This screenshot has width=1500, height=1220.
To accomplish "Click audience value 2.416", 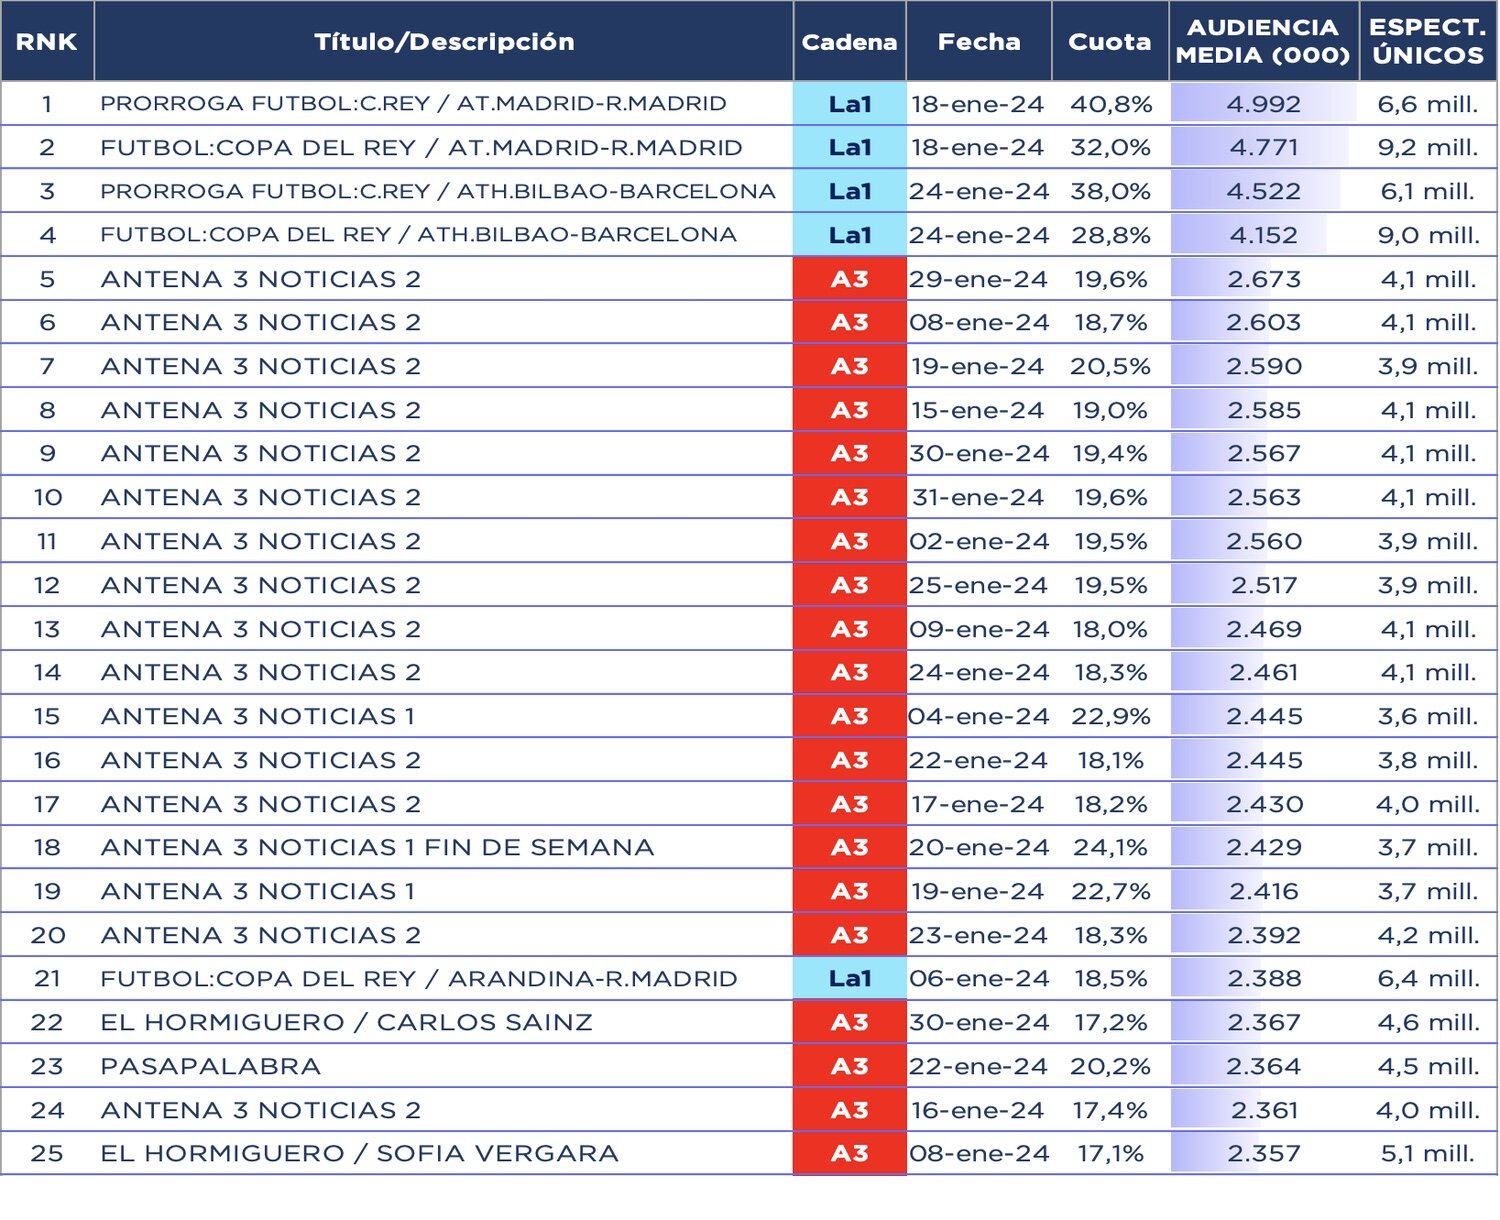I will click(x=1264, y=891).
